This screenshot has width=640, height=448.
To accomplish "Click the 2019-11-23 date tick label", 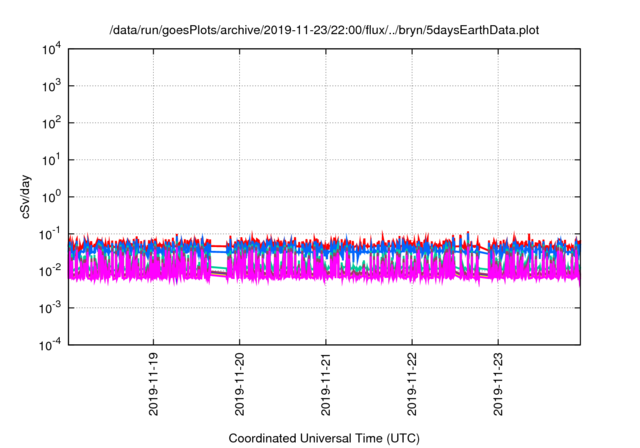I will click(x=498, y=384).
